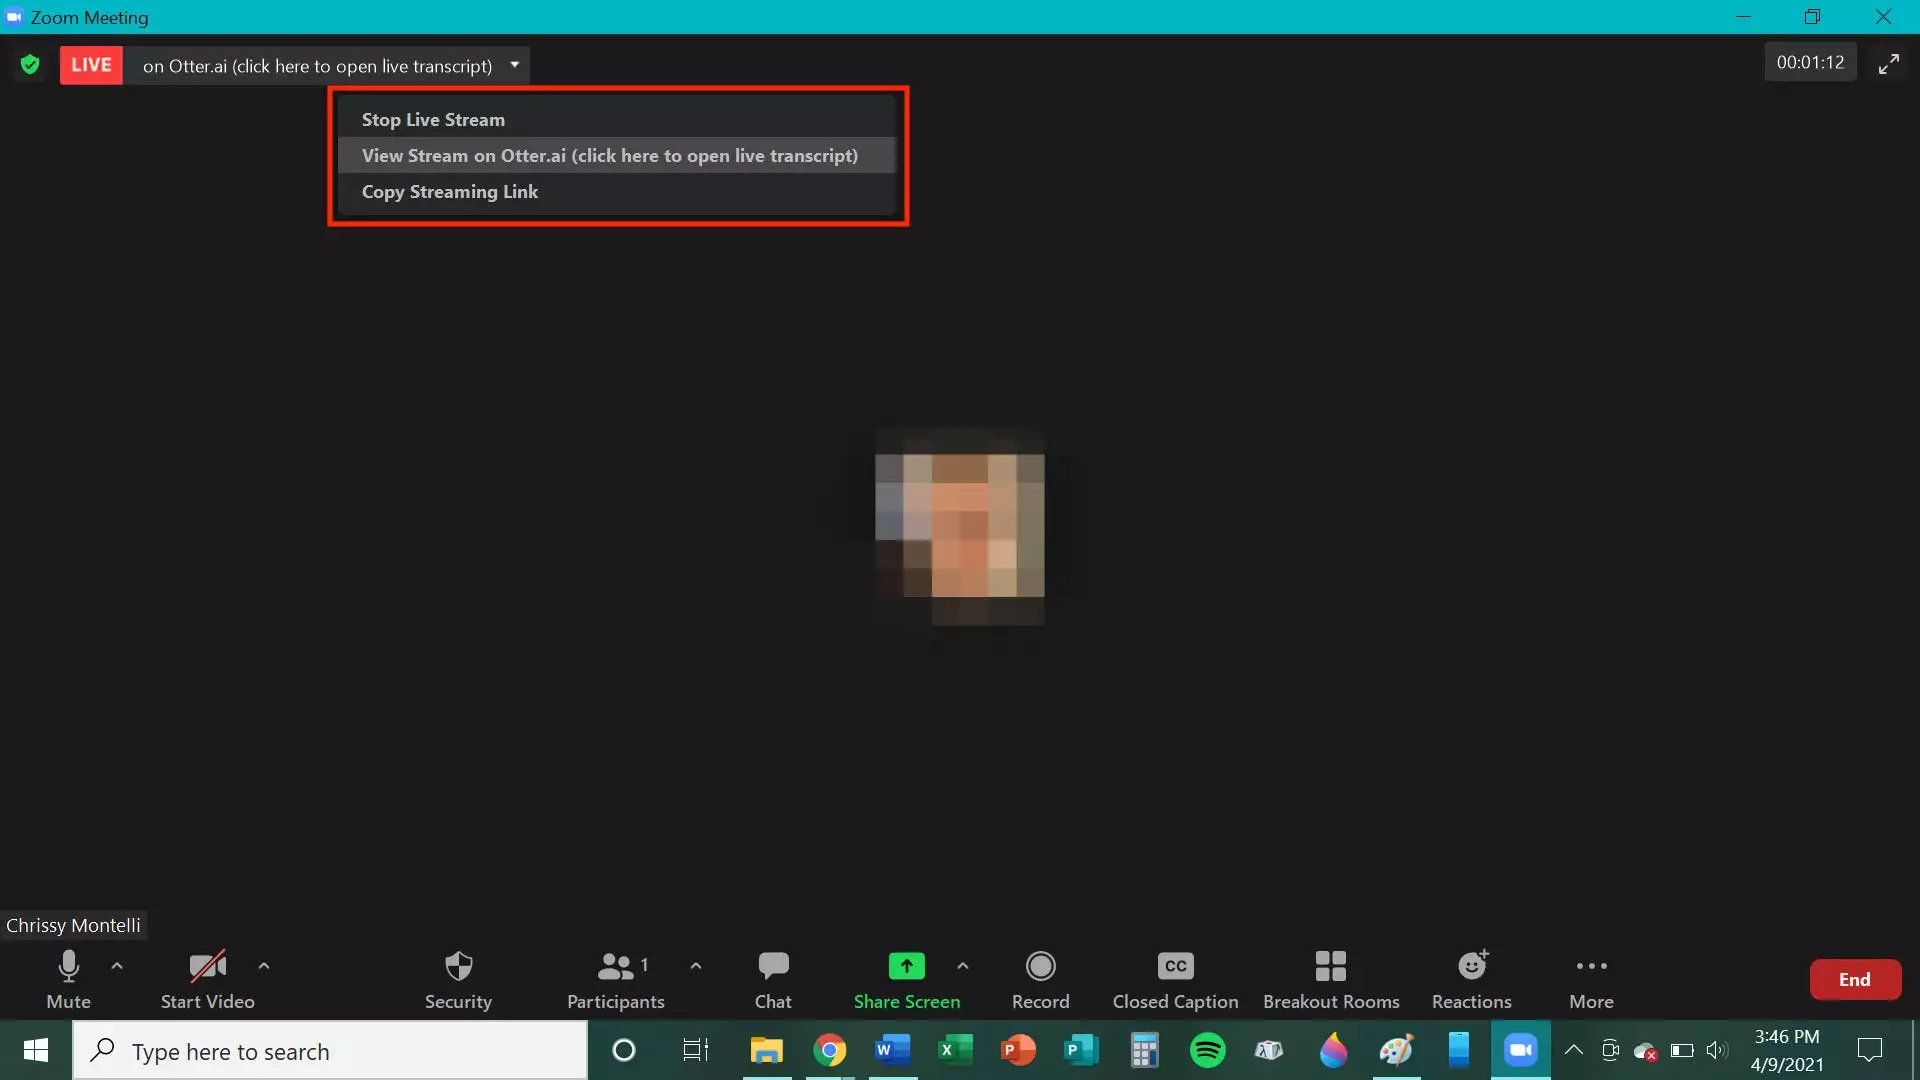Image resolution: width=1920 pixels, height=1080 pixels.
Task: Open Cortana from the taskbar
Action: [x=623, y=1050]
